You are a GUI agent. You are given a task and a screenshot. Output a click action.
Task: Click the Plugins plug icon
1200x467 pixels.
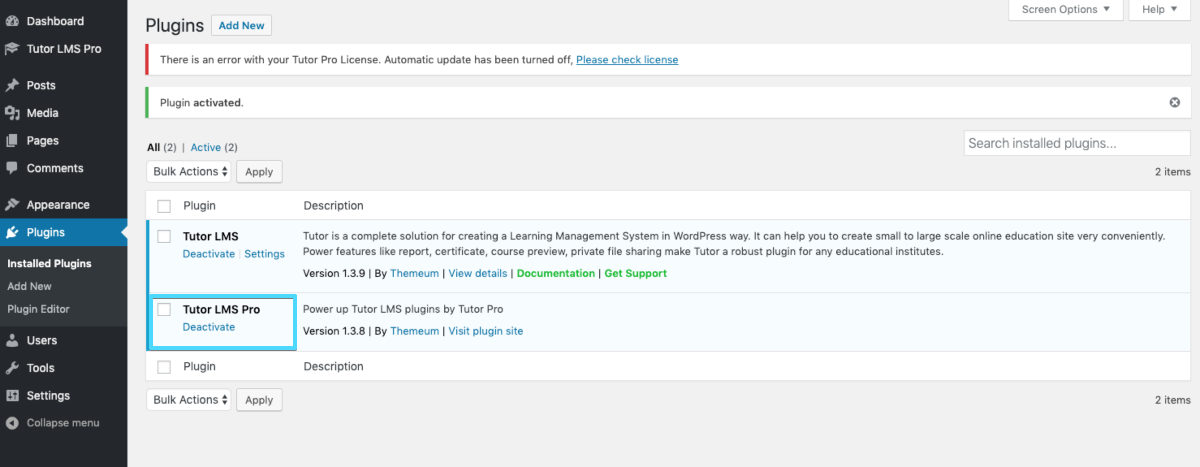tap(12, 233)
